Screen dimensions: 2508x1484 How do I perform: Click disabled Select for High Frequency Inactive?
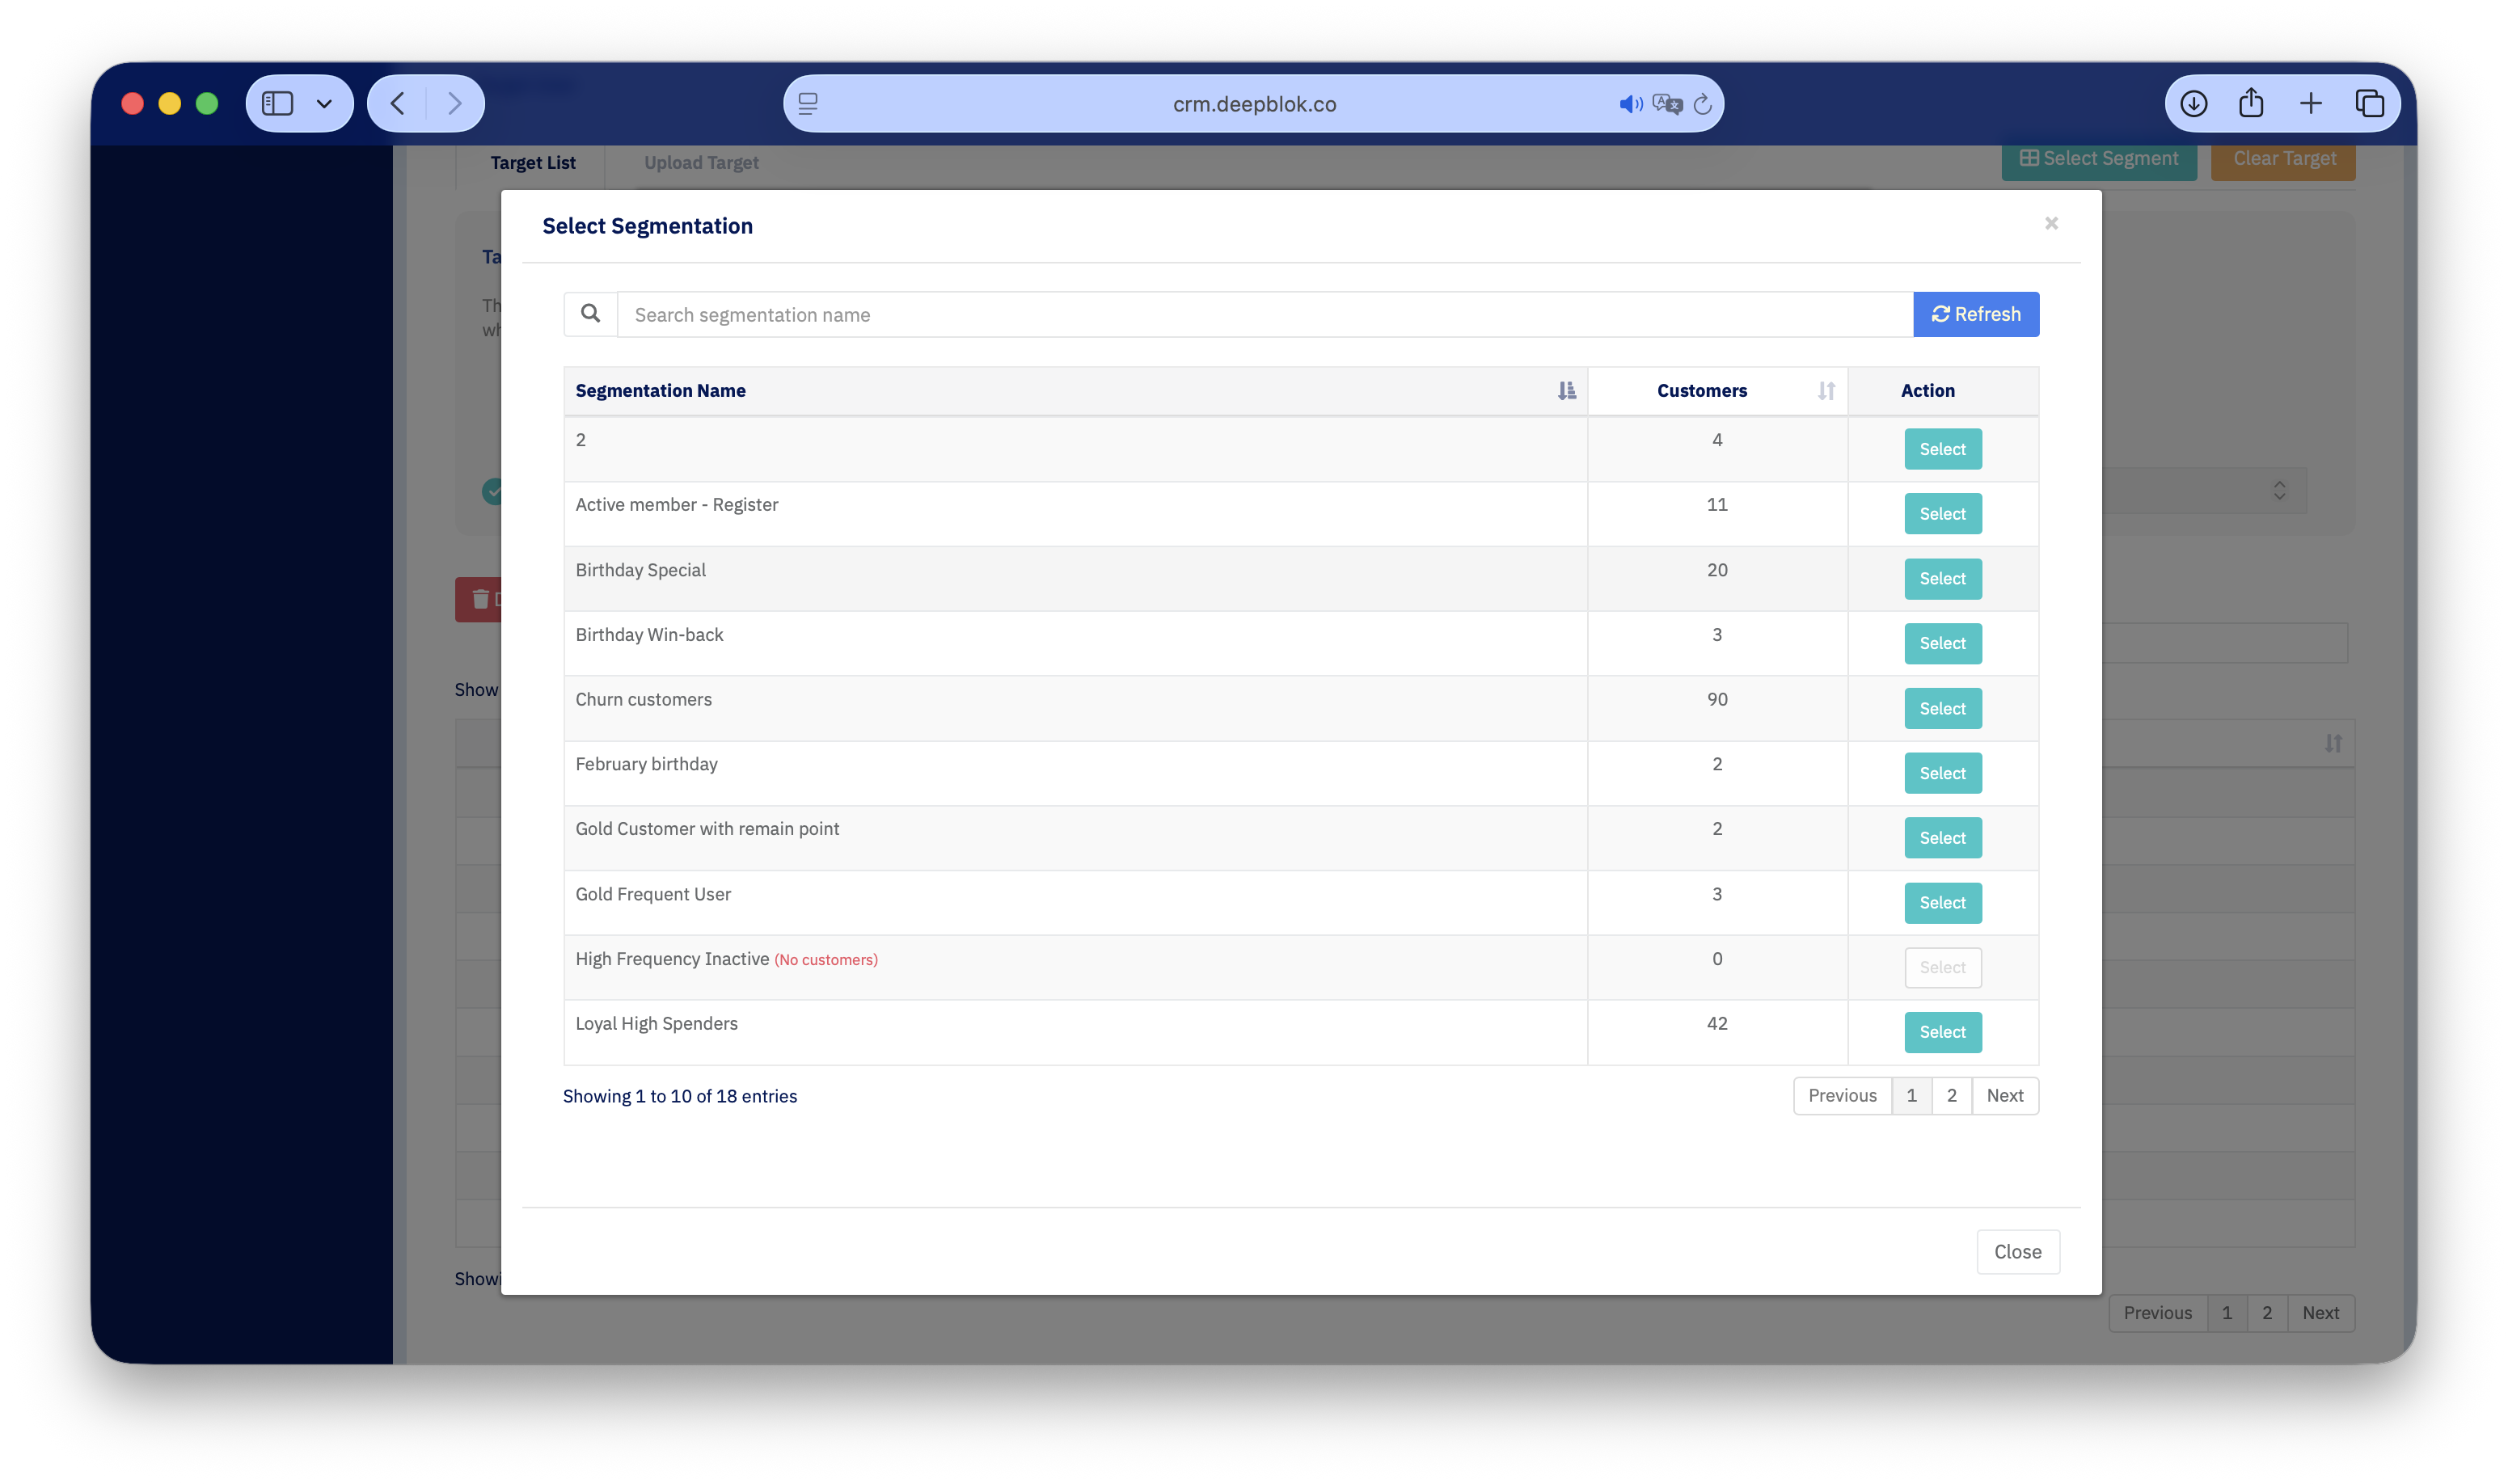1942,968
